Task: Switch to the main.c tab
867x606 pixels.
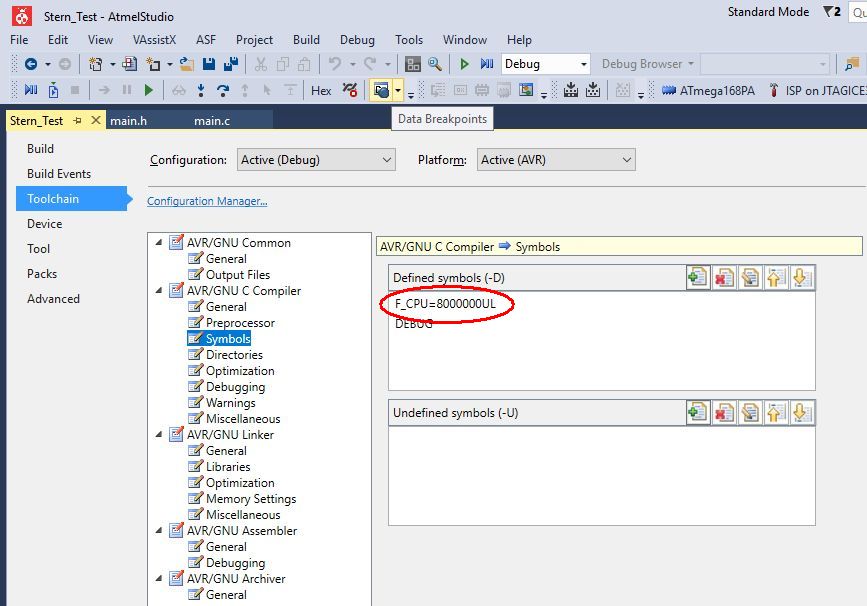Action: [x=212, y=121]
